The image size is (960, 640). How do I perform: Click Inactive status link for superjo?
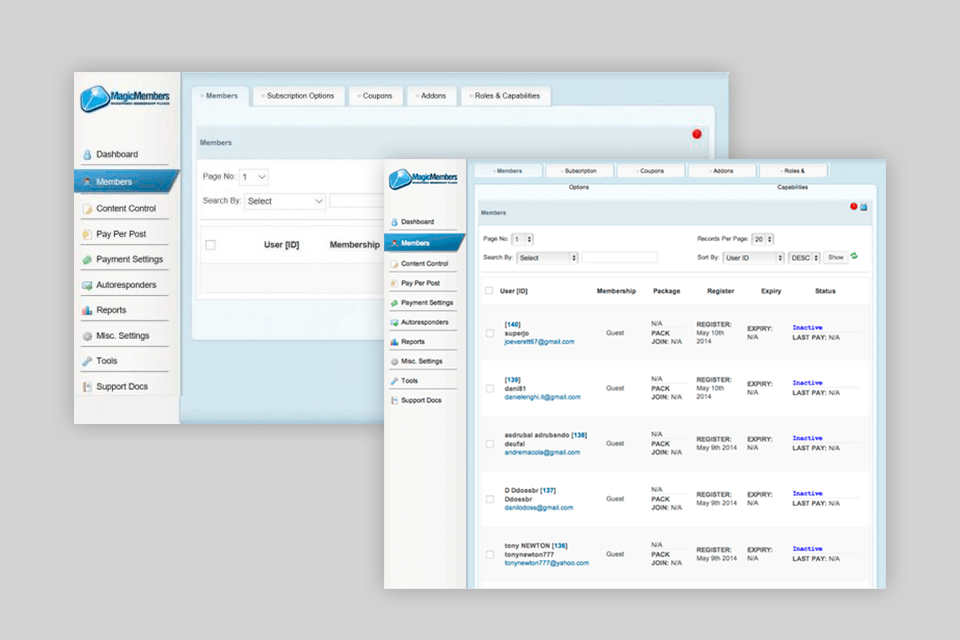point(808,328)
